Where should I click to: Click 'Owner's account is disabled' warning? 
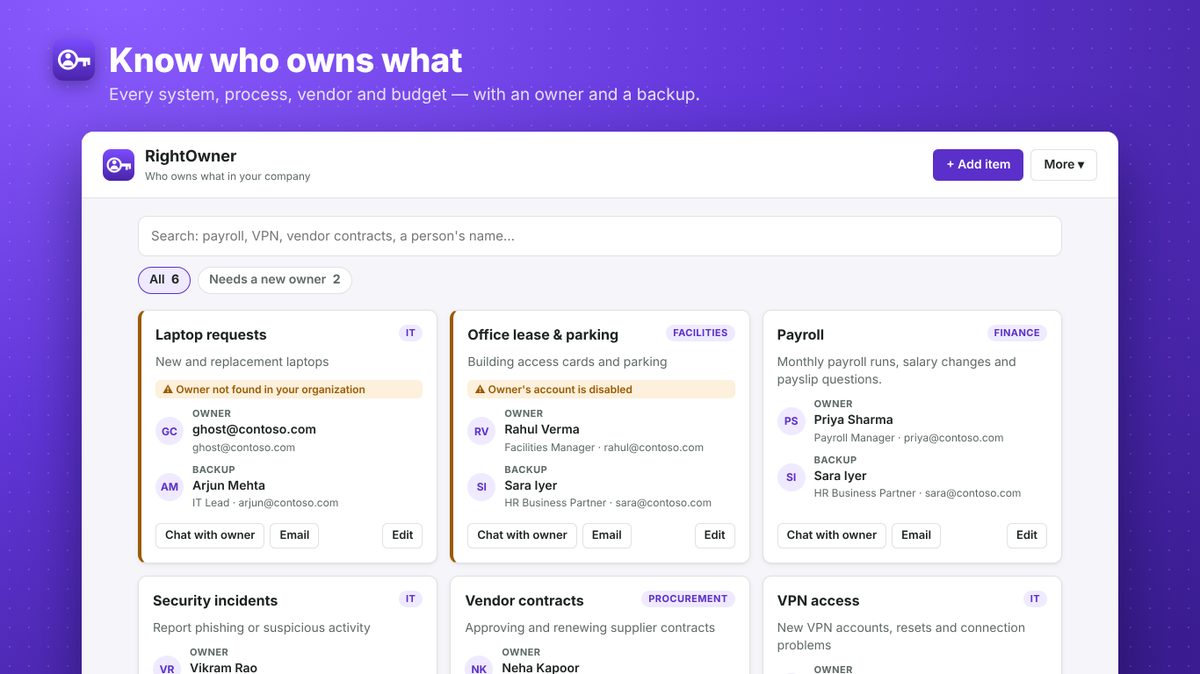[601, 390]
